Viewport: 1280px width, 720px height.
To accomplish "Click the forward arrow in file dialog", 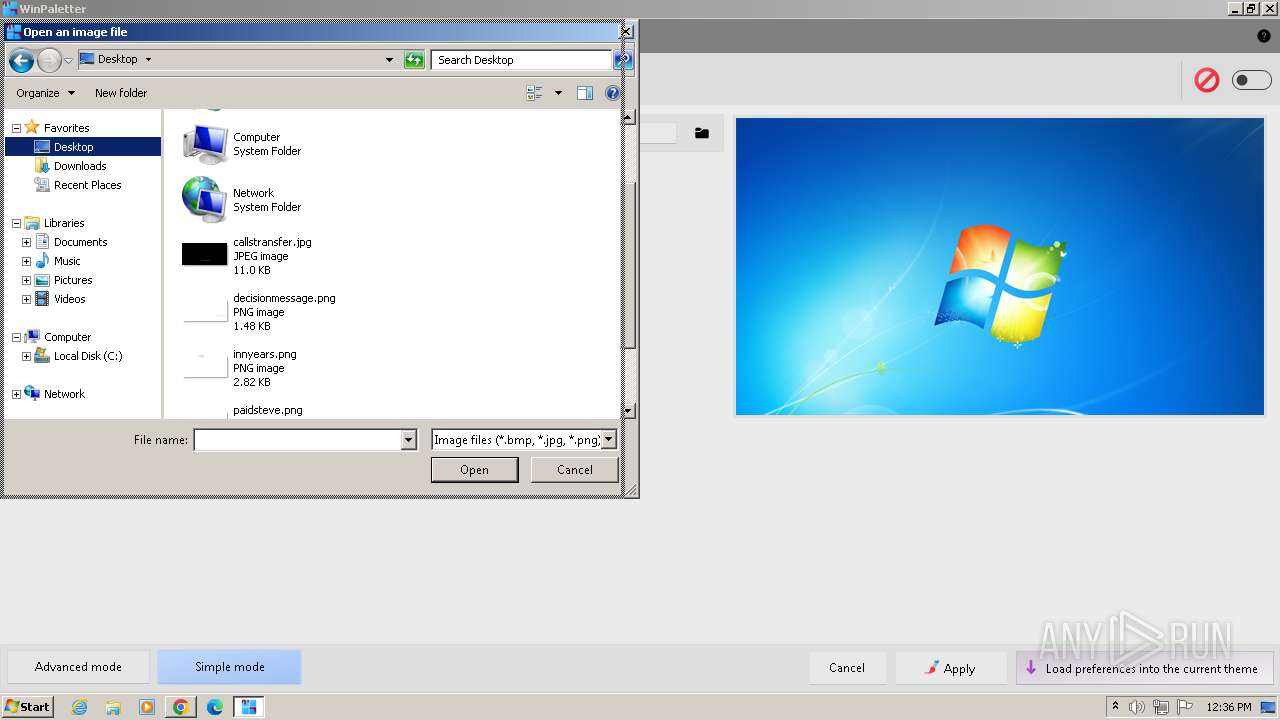I will [x=49, y=61].
